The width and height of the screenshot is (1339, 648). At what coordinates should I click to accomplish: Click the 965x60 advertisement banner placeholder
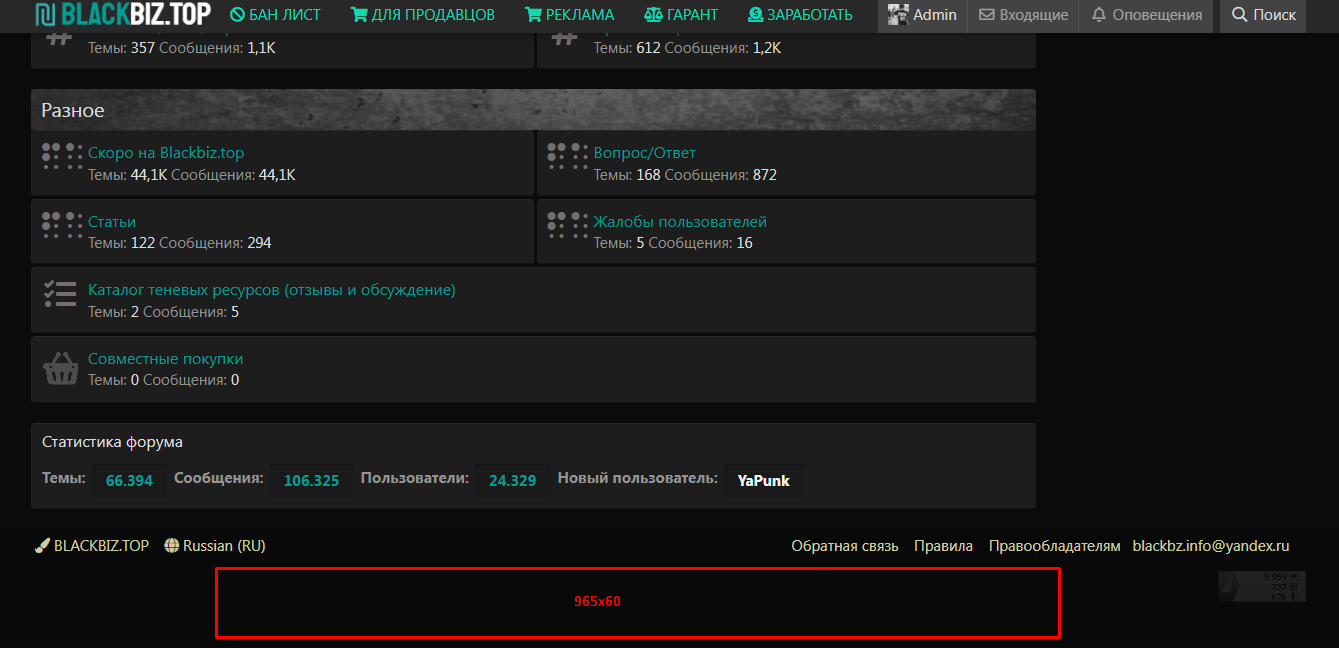[637, 602]
